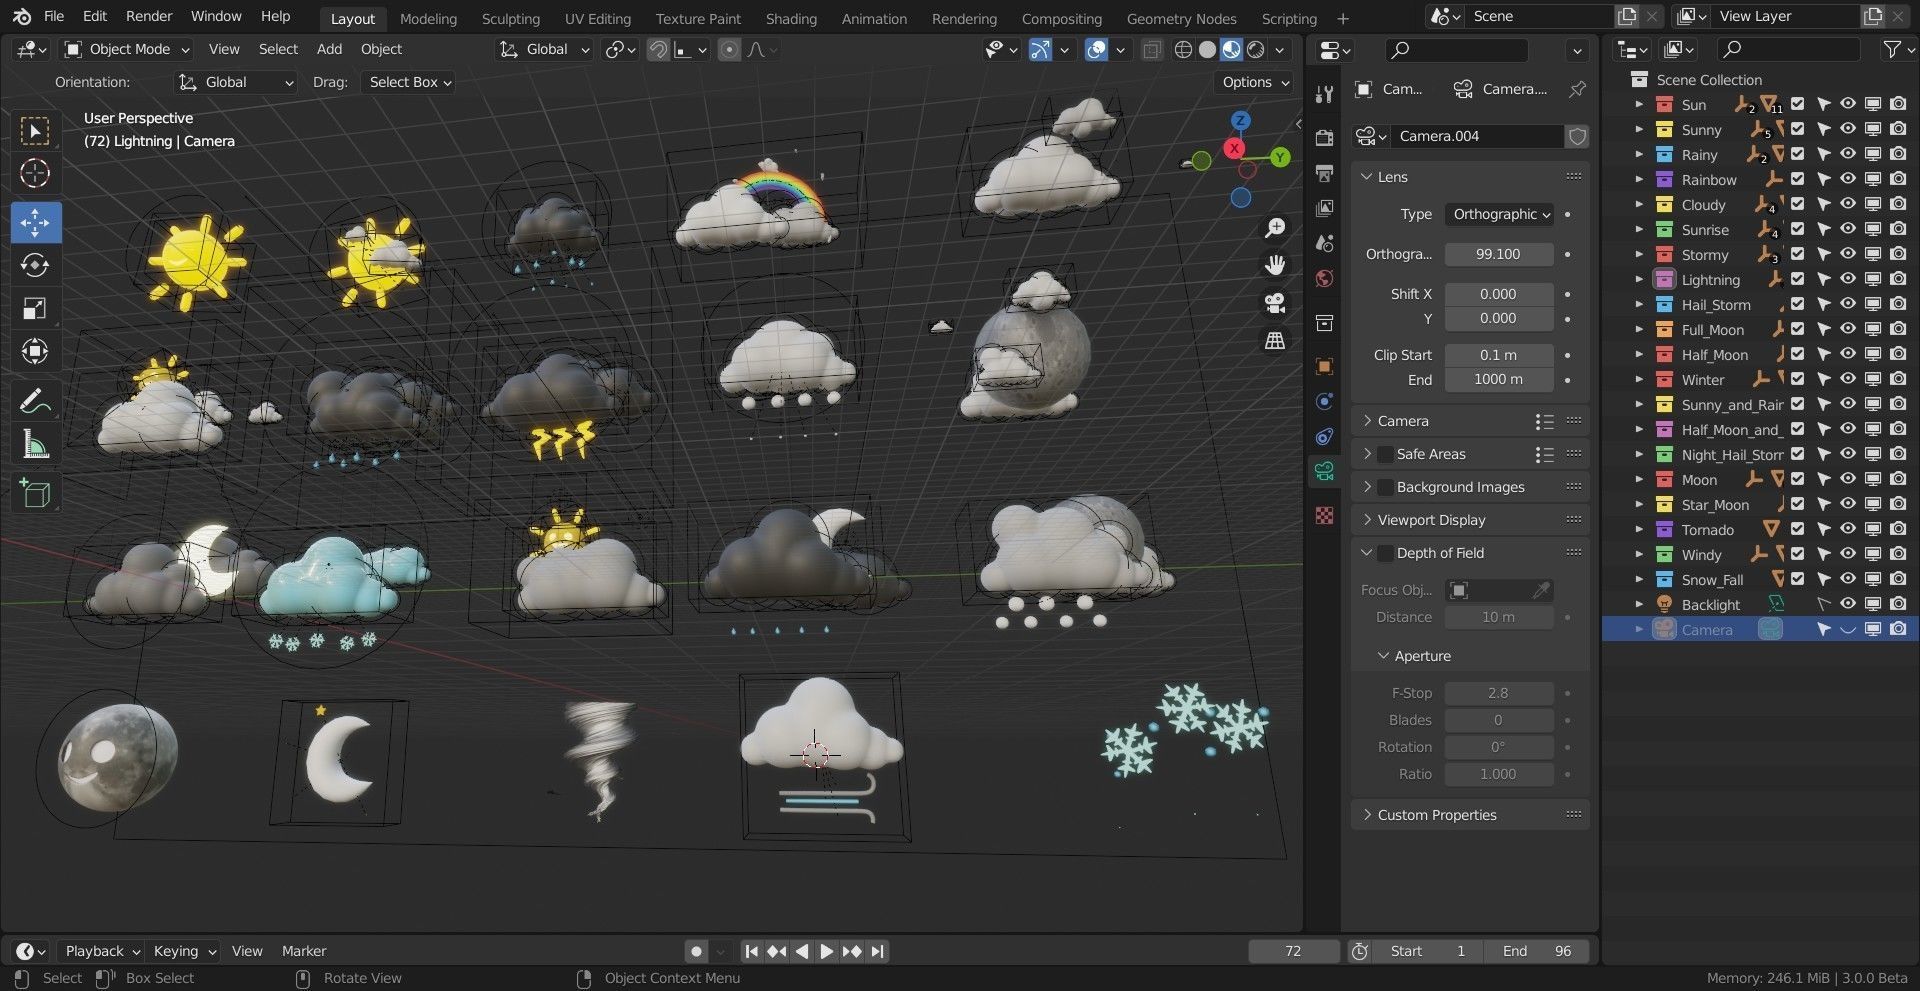Open the Object Mode dropdown
This screenshot has width=1920, height=991.
point(127,49)
